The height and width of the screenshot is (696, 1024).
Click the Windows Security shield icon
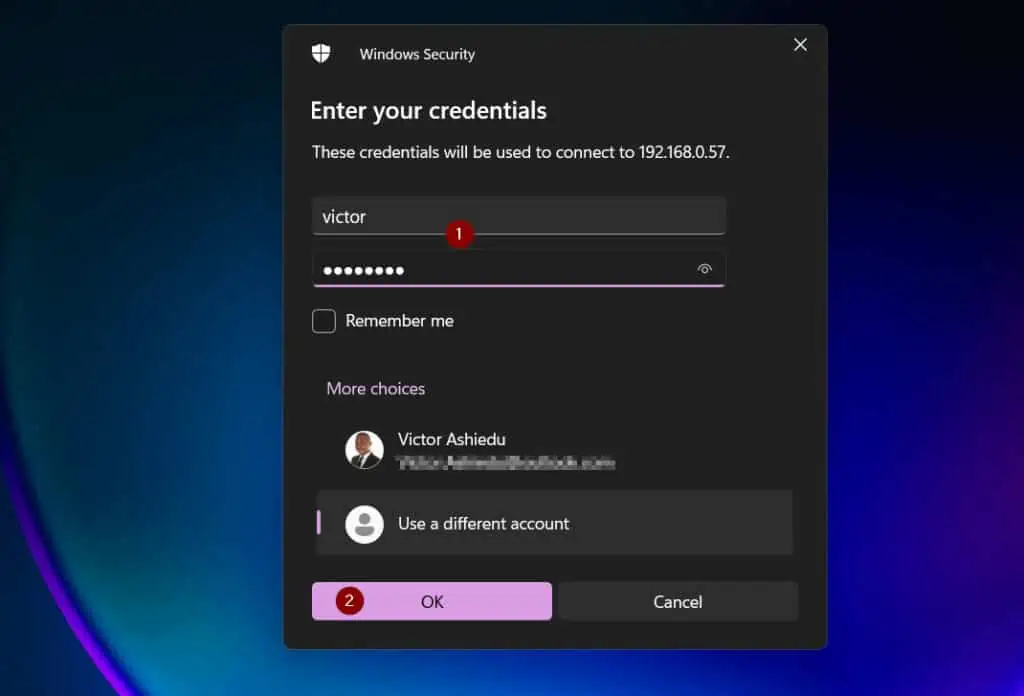click(321, 54)
